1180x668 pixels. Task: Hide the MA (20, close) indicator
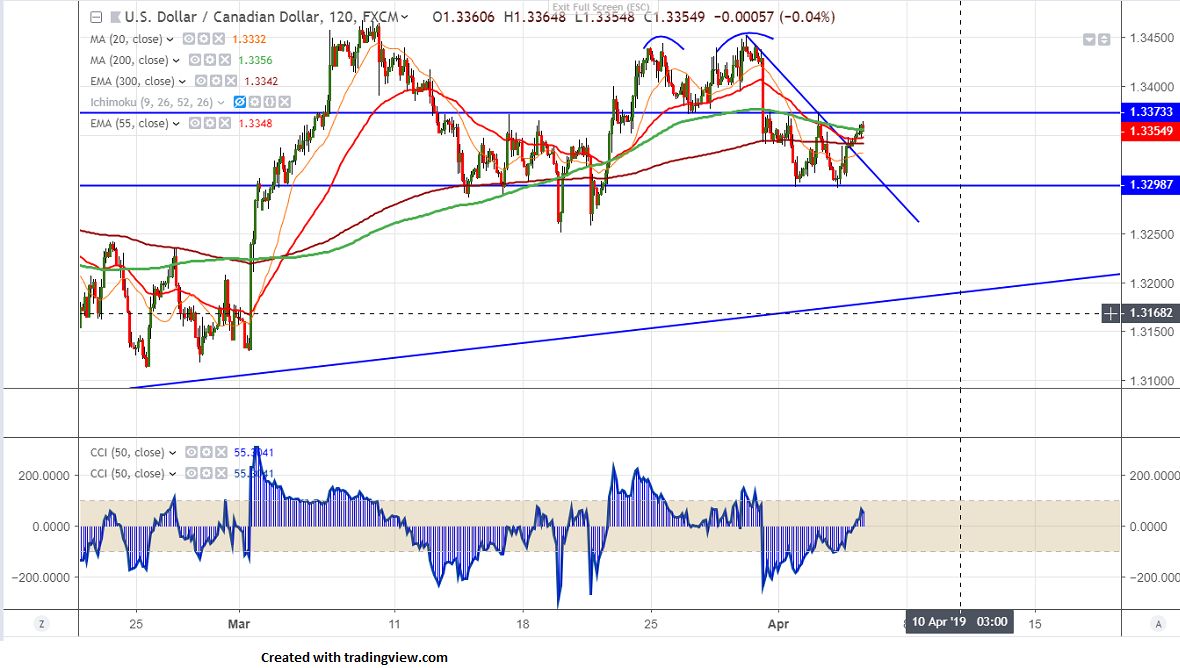pos(189,39)
